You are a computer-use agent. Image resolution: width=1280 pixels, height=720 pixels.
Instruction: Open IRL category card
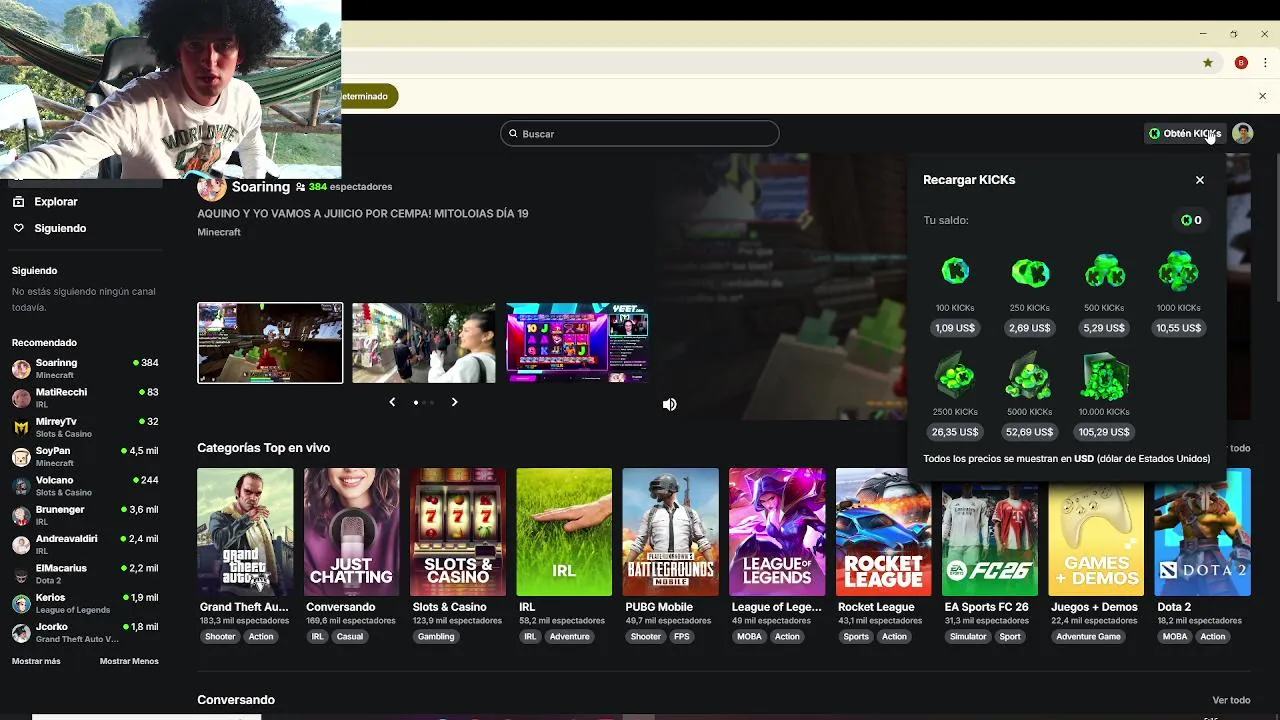[564, 532]
